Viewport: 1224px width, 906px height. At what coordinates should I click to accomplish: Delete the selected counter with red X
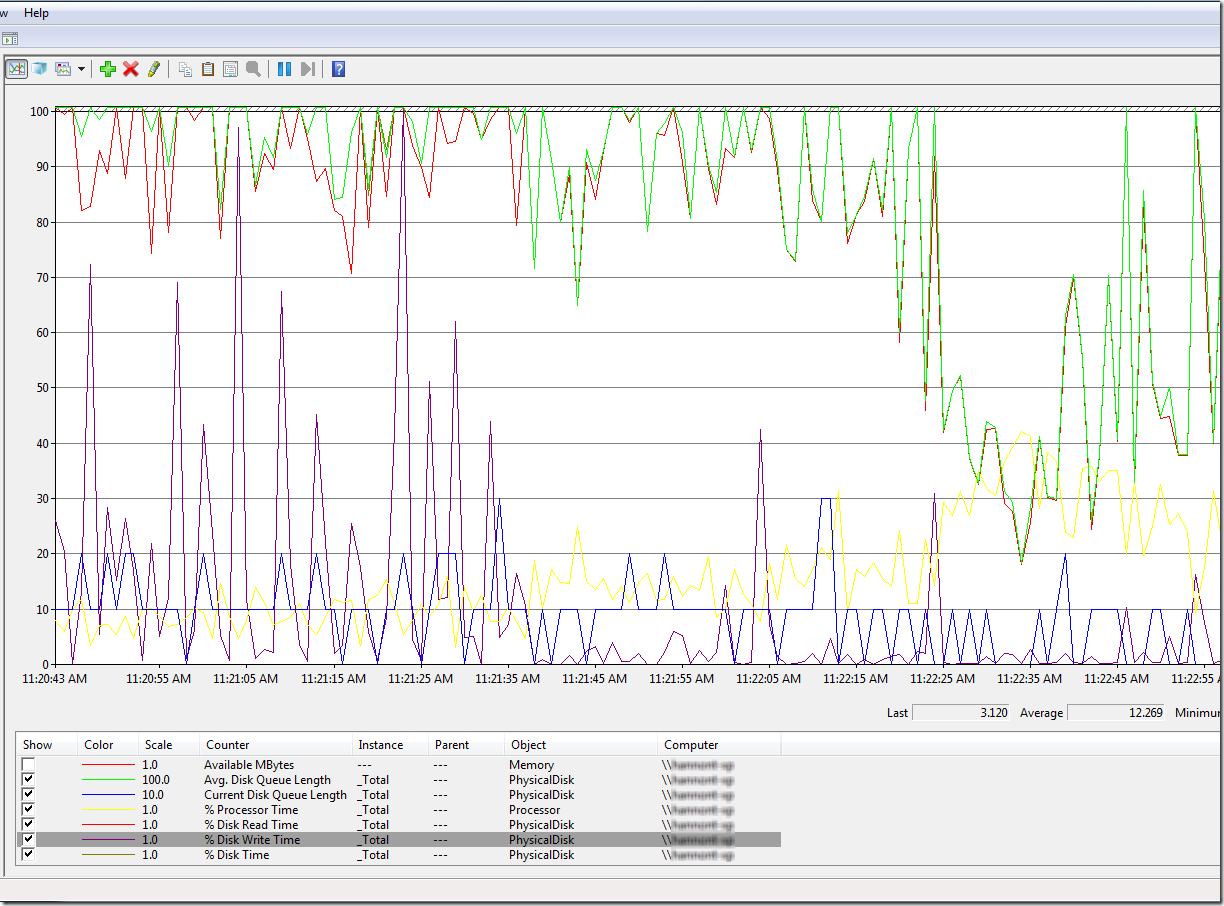(131, 69)
